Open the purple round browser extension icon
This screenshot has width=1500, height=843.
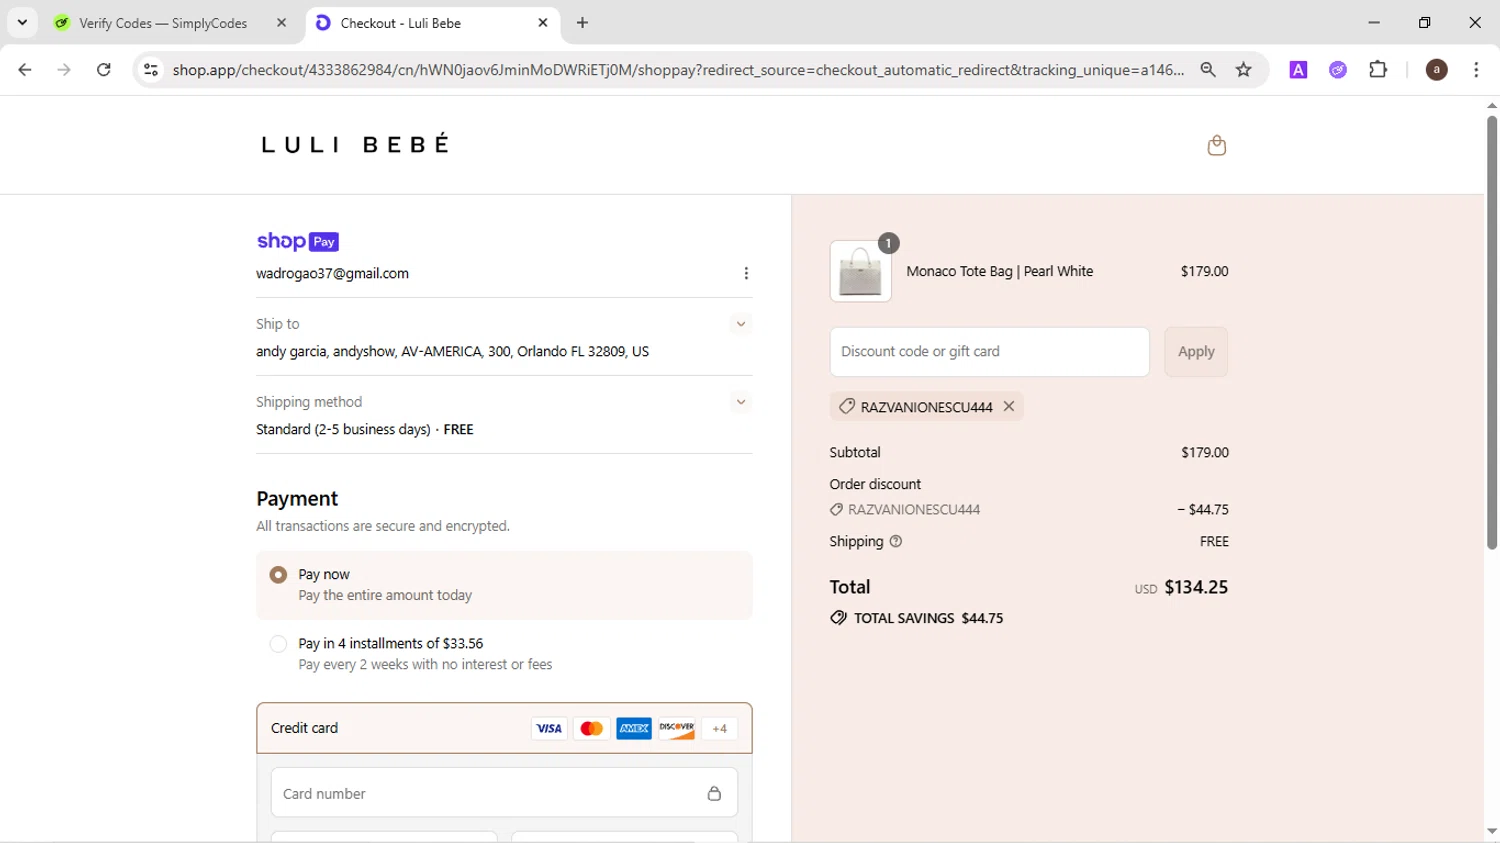1338,70
